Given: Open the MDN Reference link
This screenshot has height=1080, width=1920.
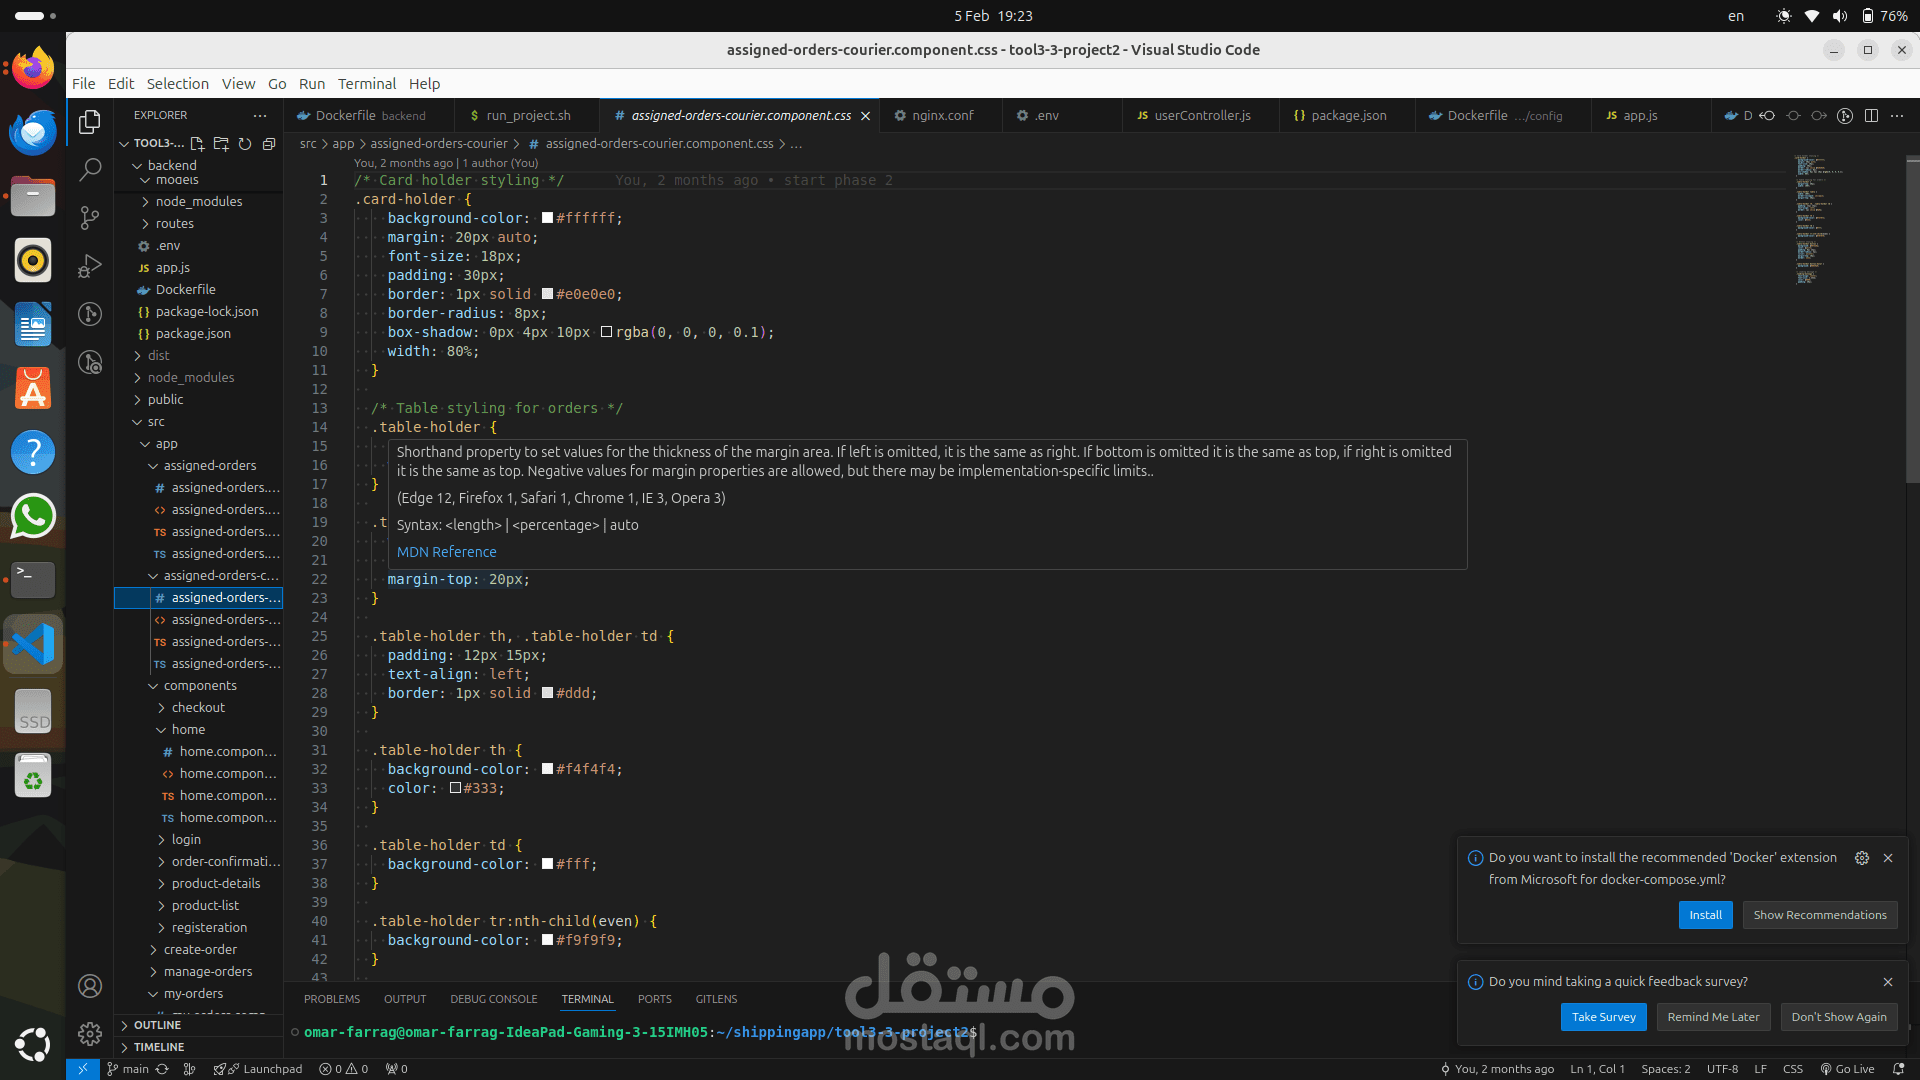Looking at the screenshot, I should click(x=446, y=552).
